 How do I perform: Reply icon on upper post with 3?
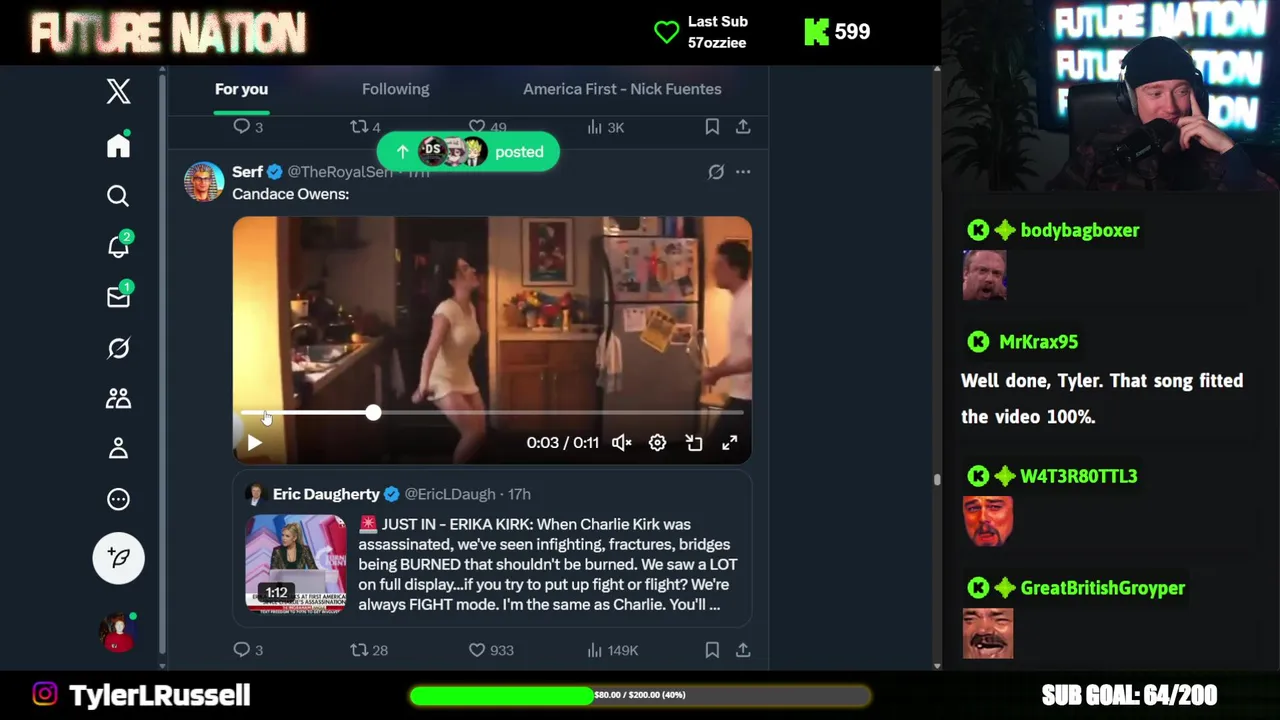(248, 127)
